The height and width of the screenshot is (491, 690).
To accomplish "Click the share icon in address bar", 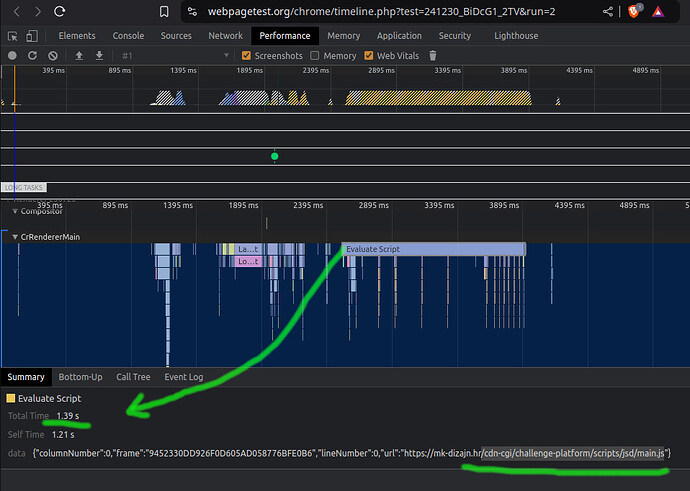I will point(609,12).
